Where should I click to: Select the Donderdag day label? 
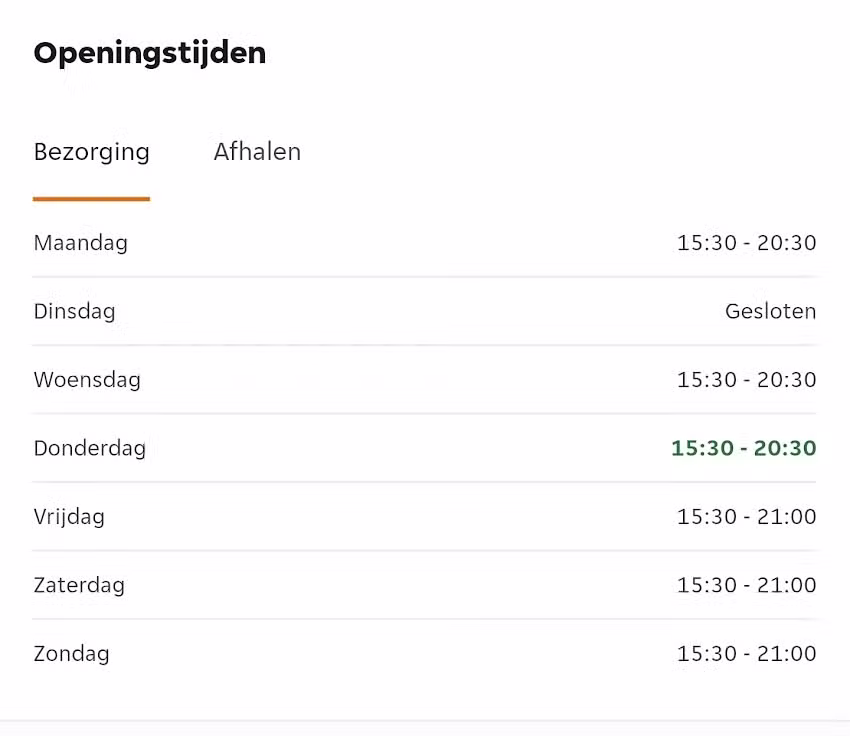(x=89, y=448)
